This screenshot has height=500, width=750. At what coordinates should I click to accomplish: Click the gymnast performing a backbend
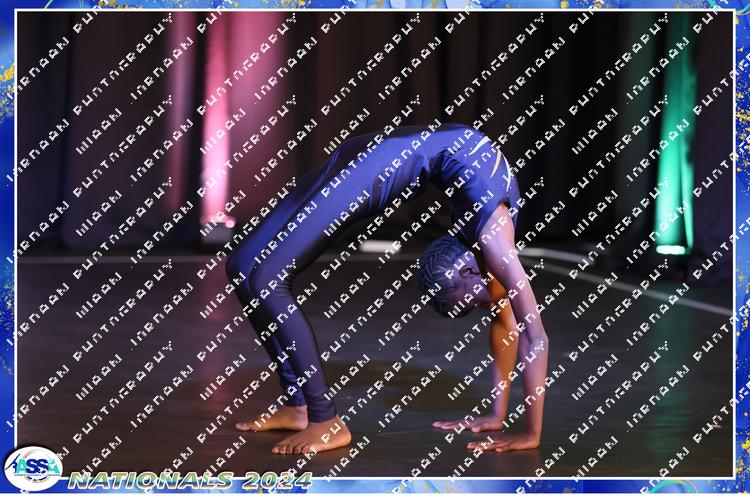(387, 289)
